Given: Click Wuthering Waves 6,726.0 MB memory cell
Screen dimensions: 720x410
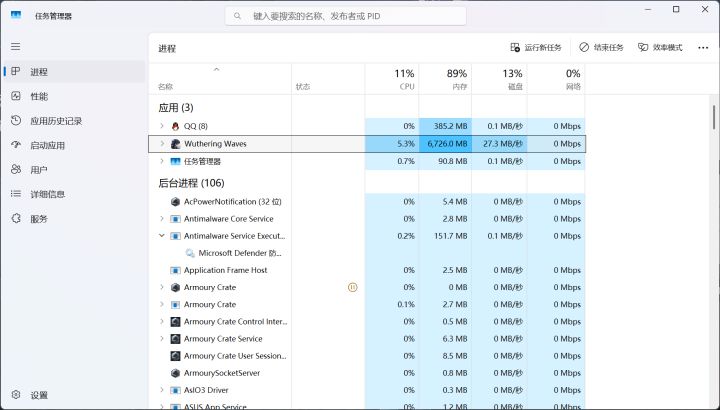Looking at the screenshot, I should (445, 144).
